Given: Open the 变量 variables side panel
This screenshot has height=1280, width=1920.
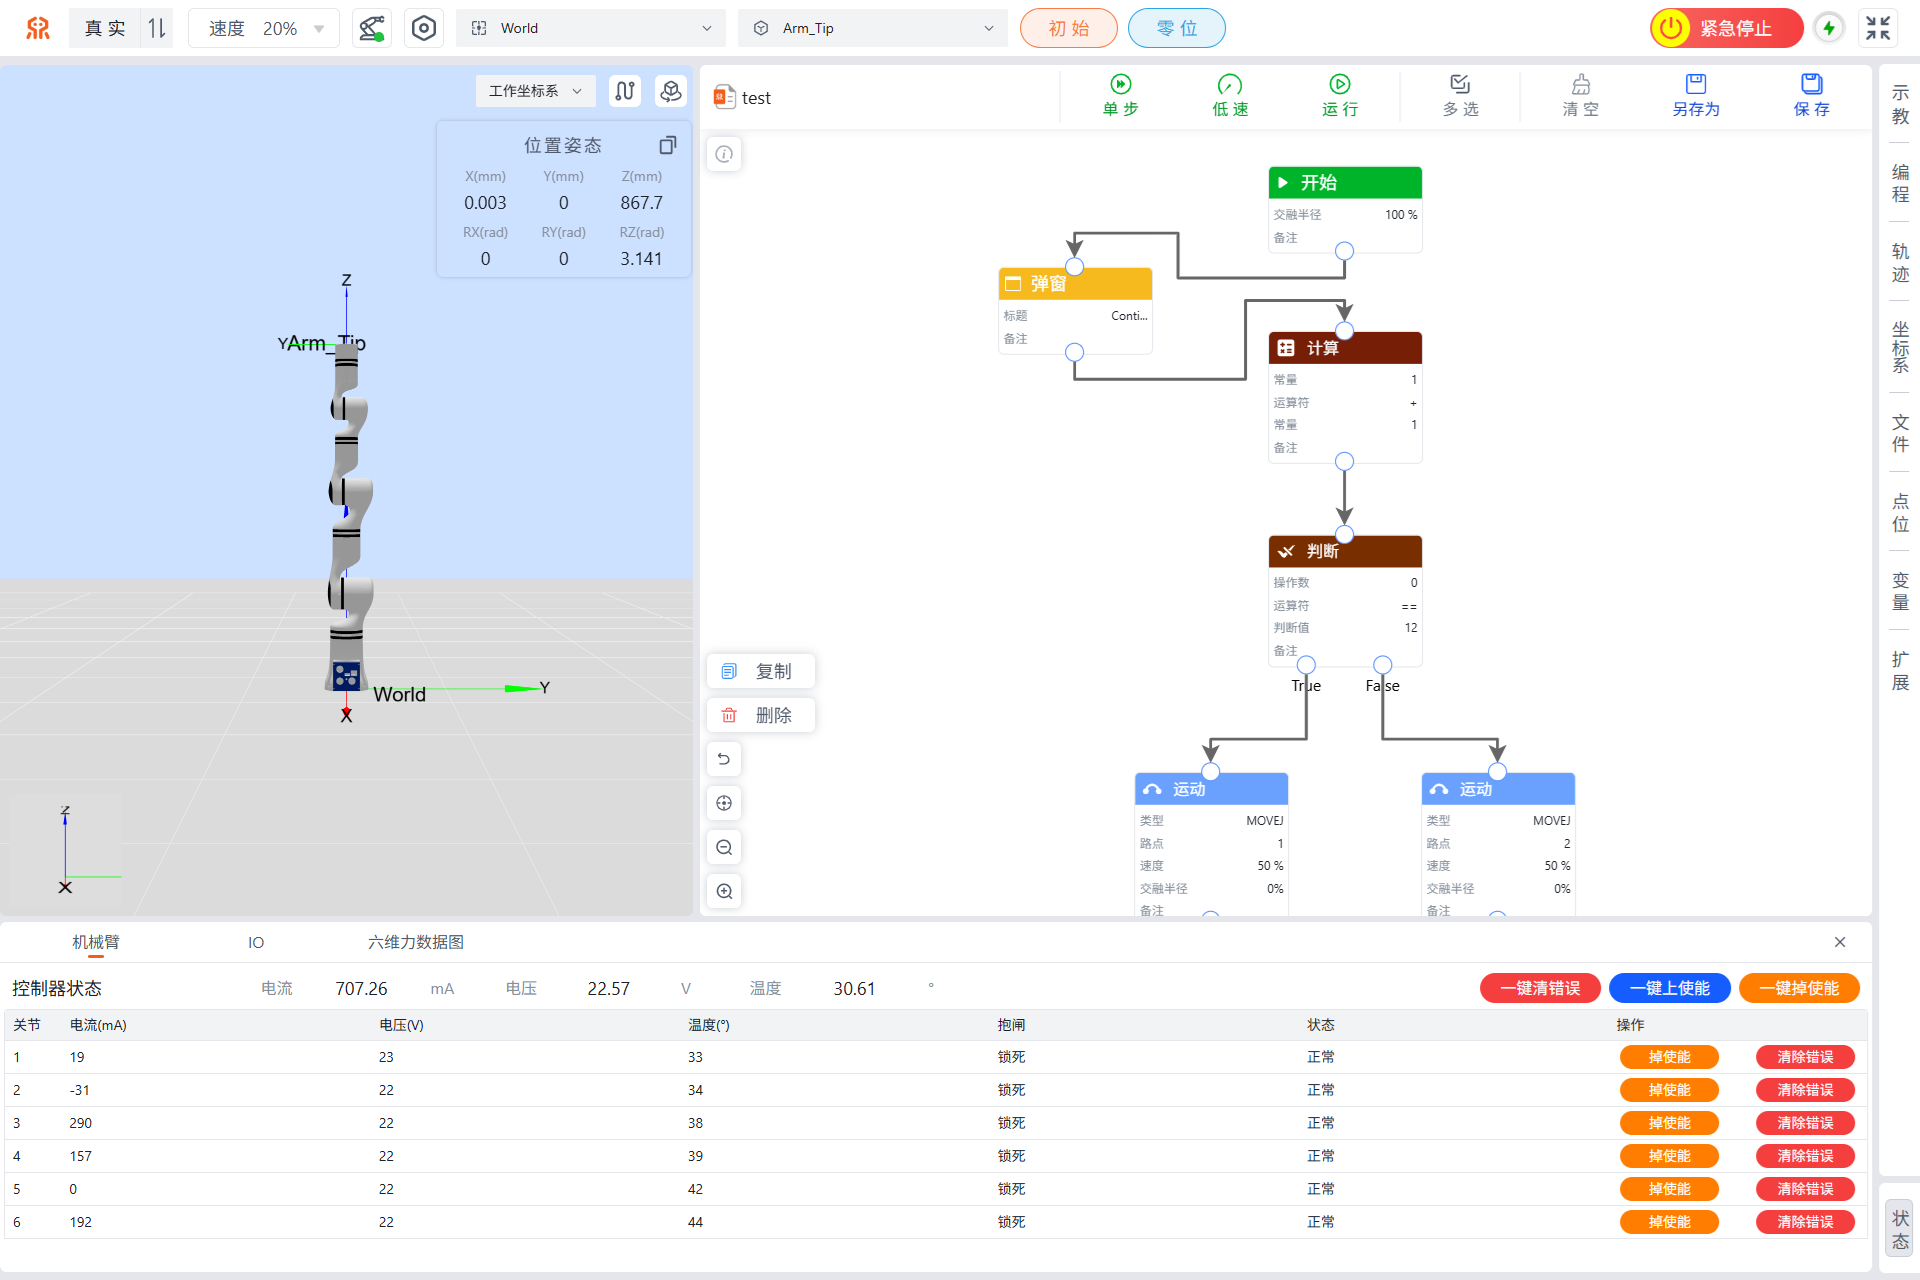Looking at the screenshot, I should (x=1900, y=591).
